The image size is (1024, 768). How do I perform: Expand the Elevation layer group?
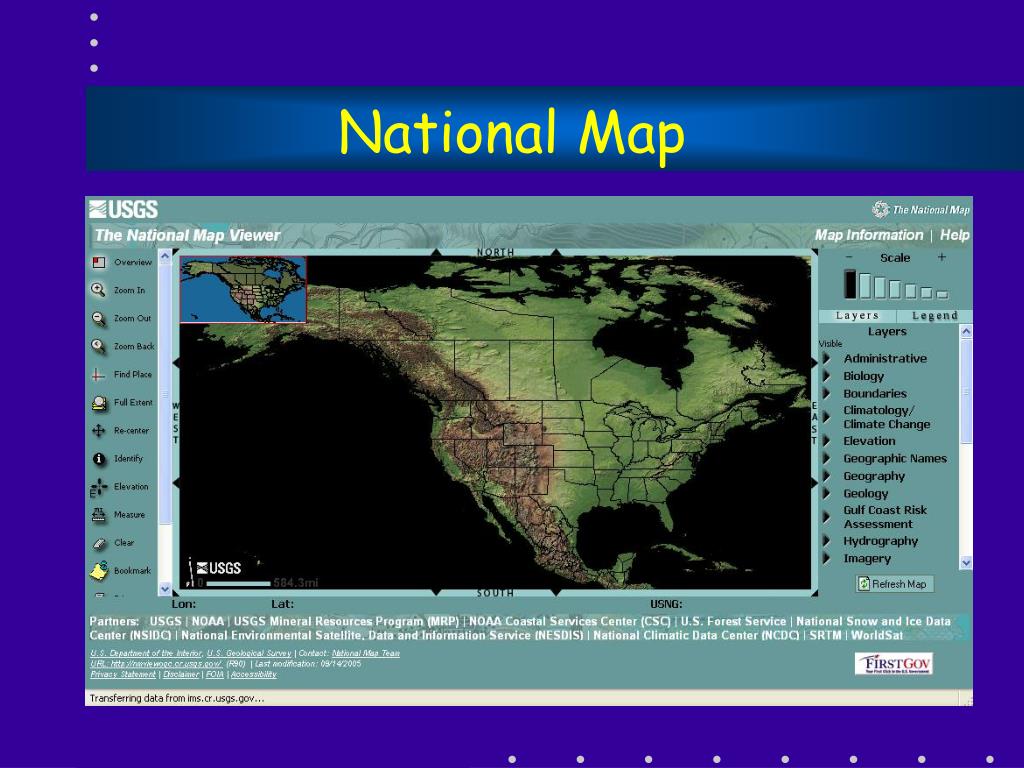pos(827,441)
